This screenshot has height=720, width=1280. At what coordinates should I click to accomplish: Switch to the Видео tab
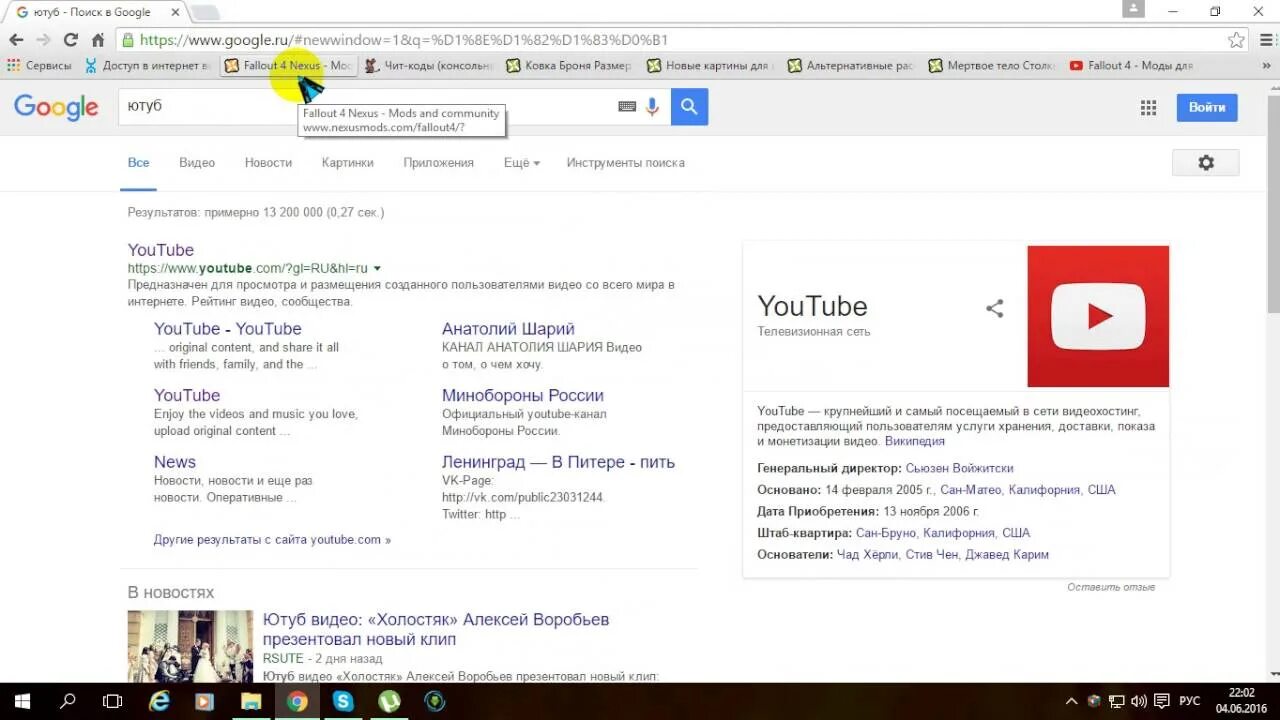[x=197, y=163]
